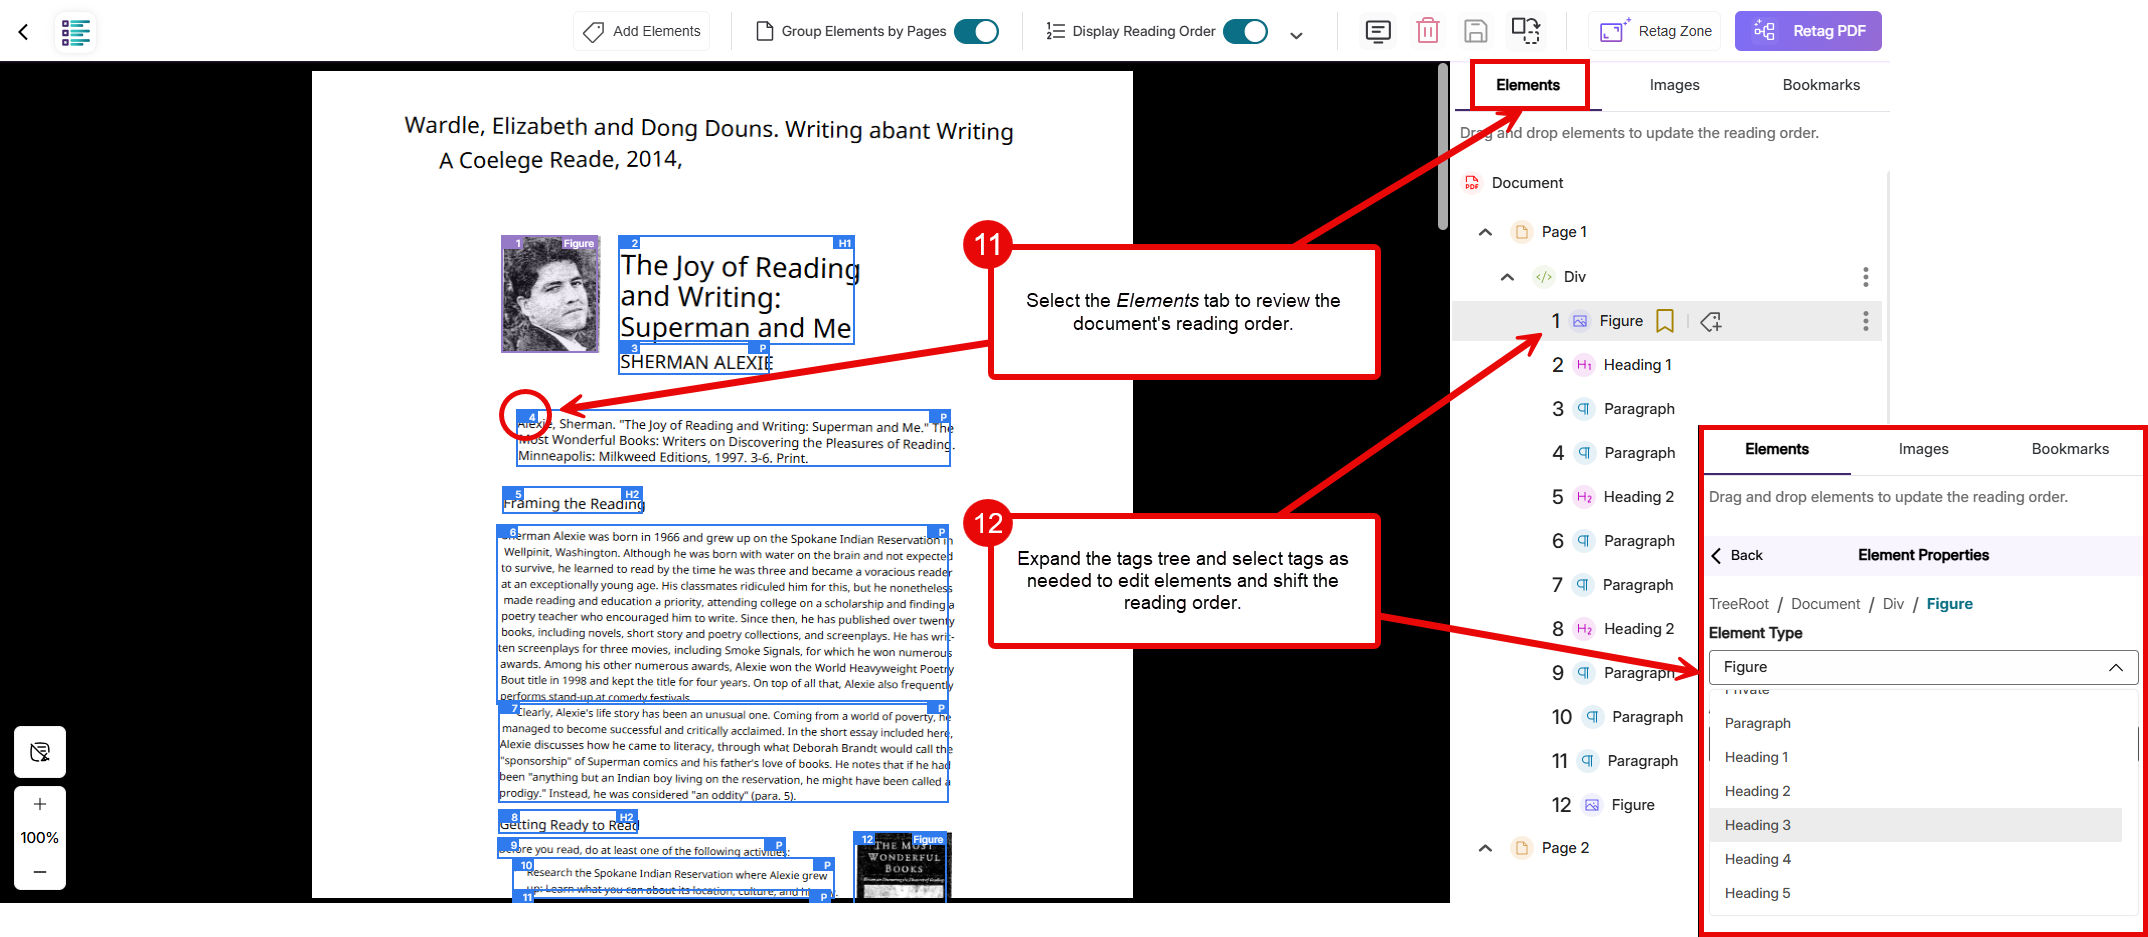
Task: Switch to the Images tab in main panel
Action: tap(1674, 85)
